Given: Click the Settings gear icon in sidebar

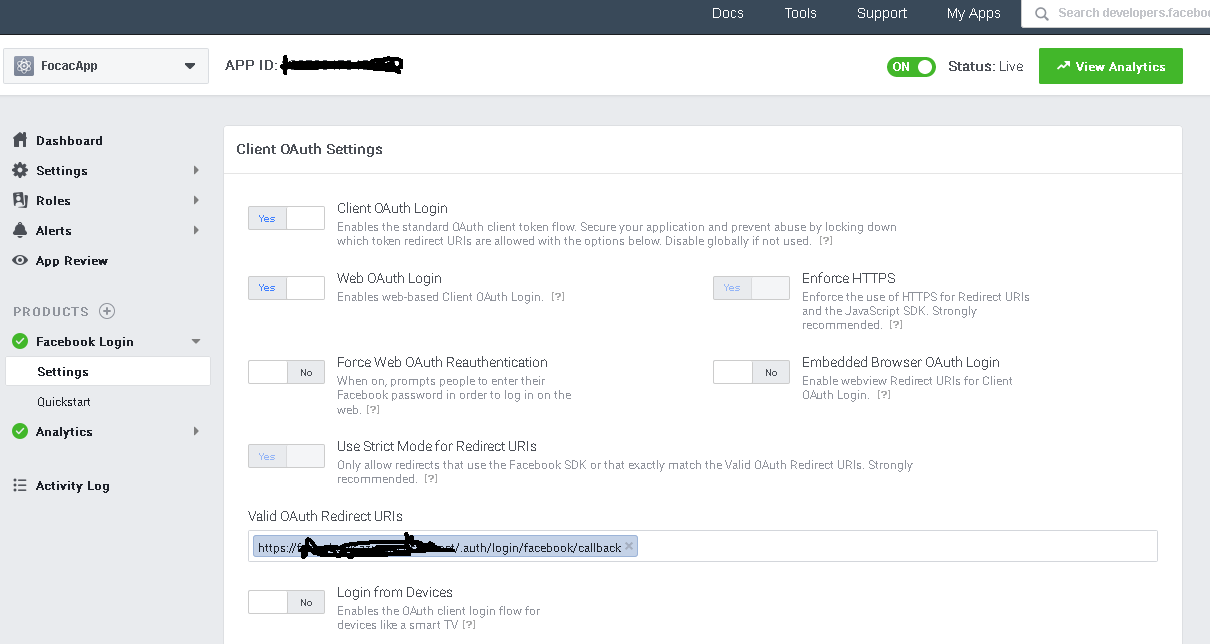Looking at the screenshot, I should (19, 170).
